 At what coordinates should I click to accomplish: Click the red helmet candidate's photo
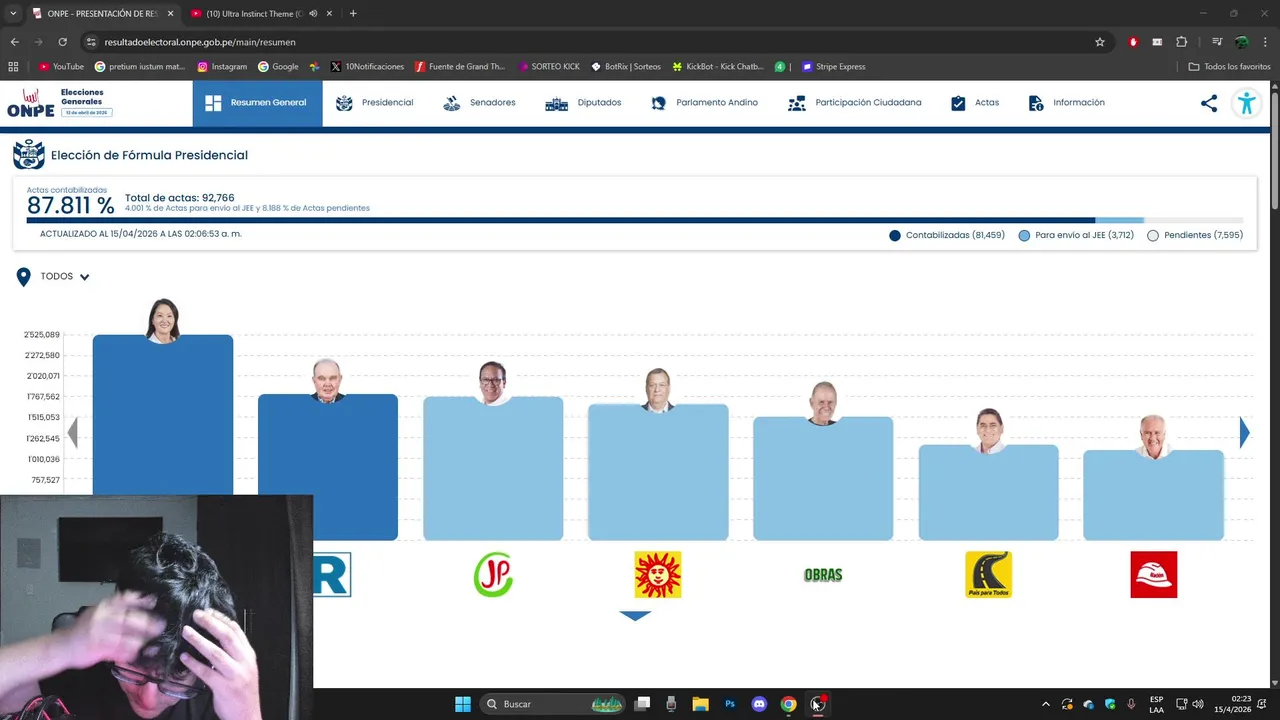click(x=1154, y=436)
